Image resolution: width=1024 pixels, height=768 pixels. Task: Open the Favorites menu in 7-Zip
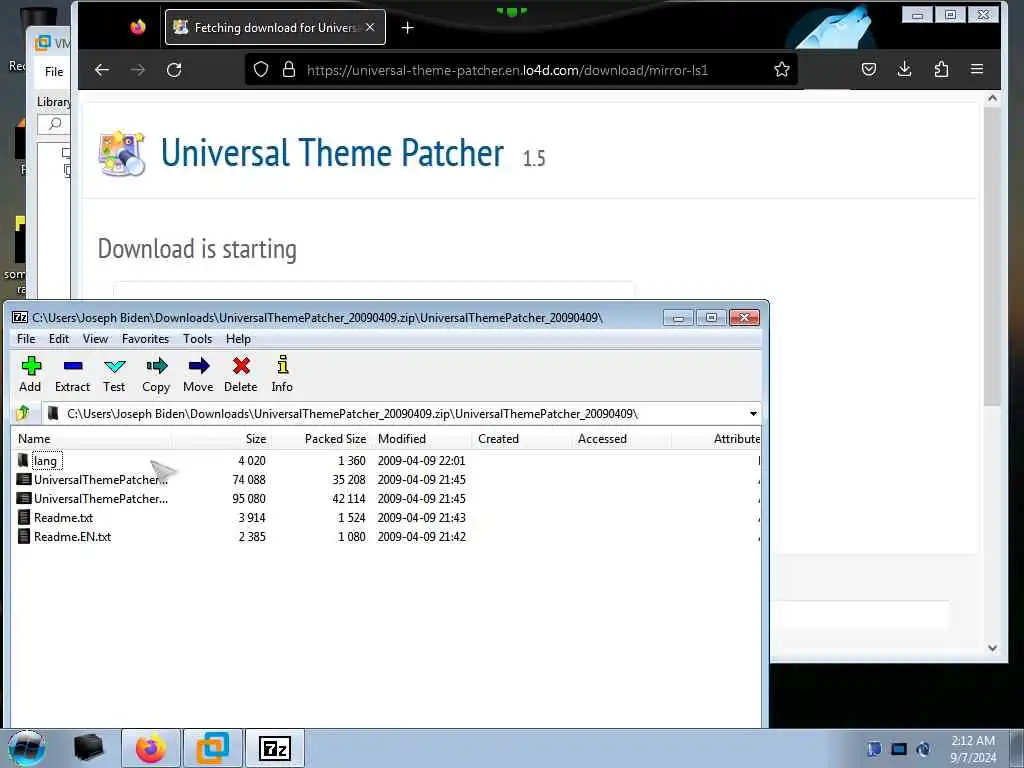pos(146,339)
